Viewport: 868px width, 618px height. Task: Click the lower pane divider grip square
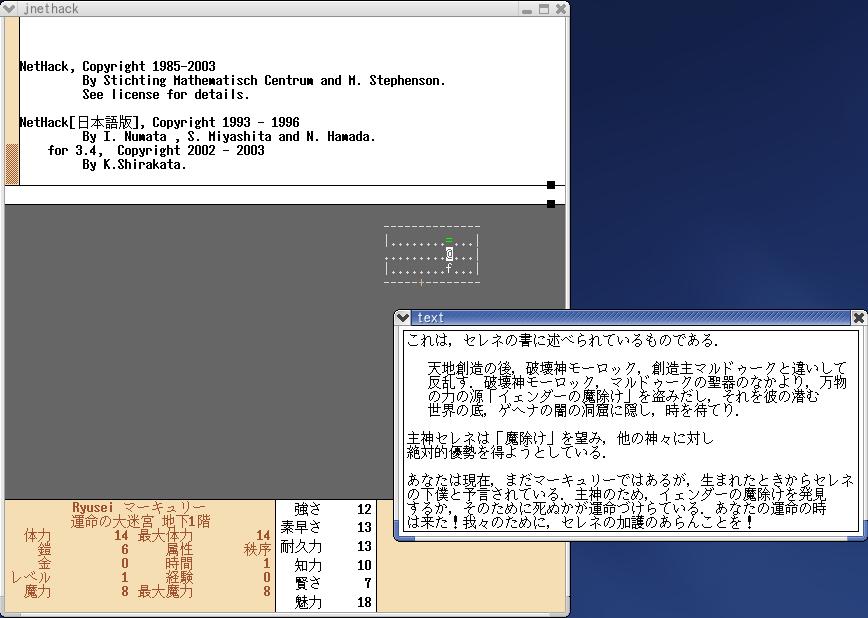pyautogui.click(x=551, y=204)
